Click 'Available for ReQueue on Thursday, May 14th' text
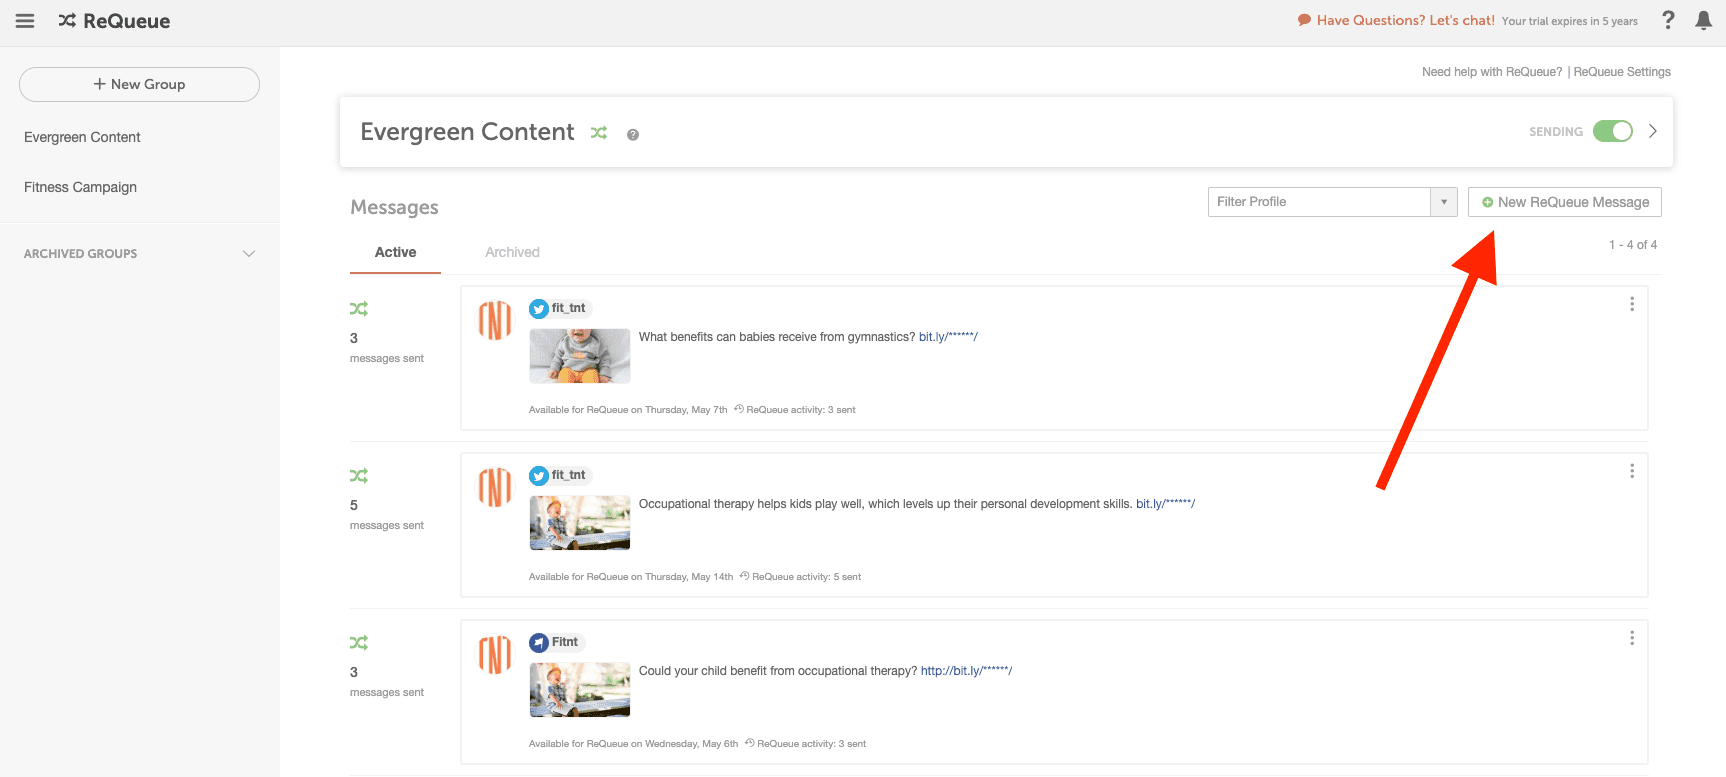 (x=631, y=577)
